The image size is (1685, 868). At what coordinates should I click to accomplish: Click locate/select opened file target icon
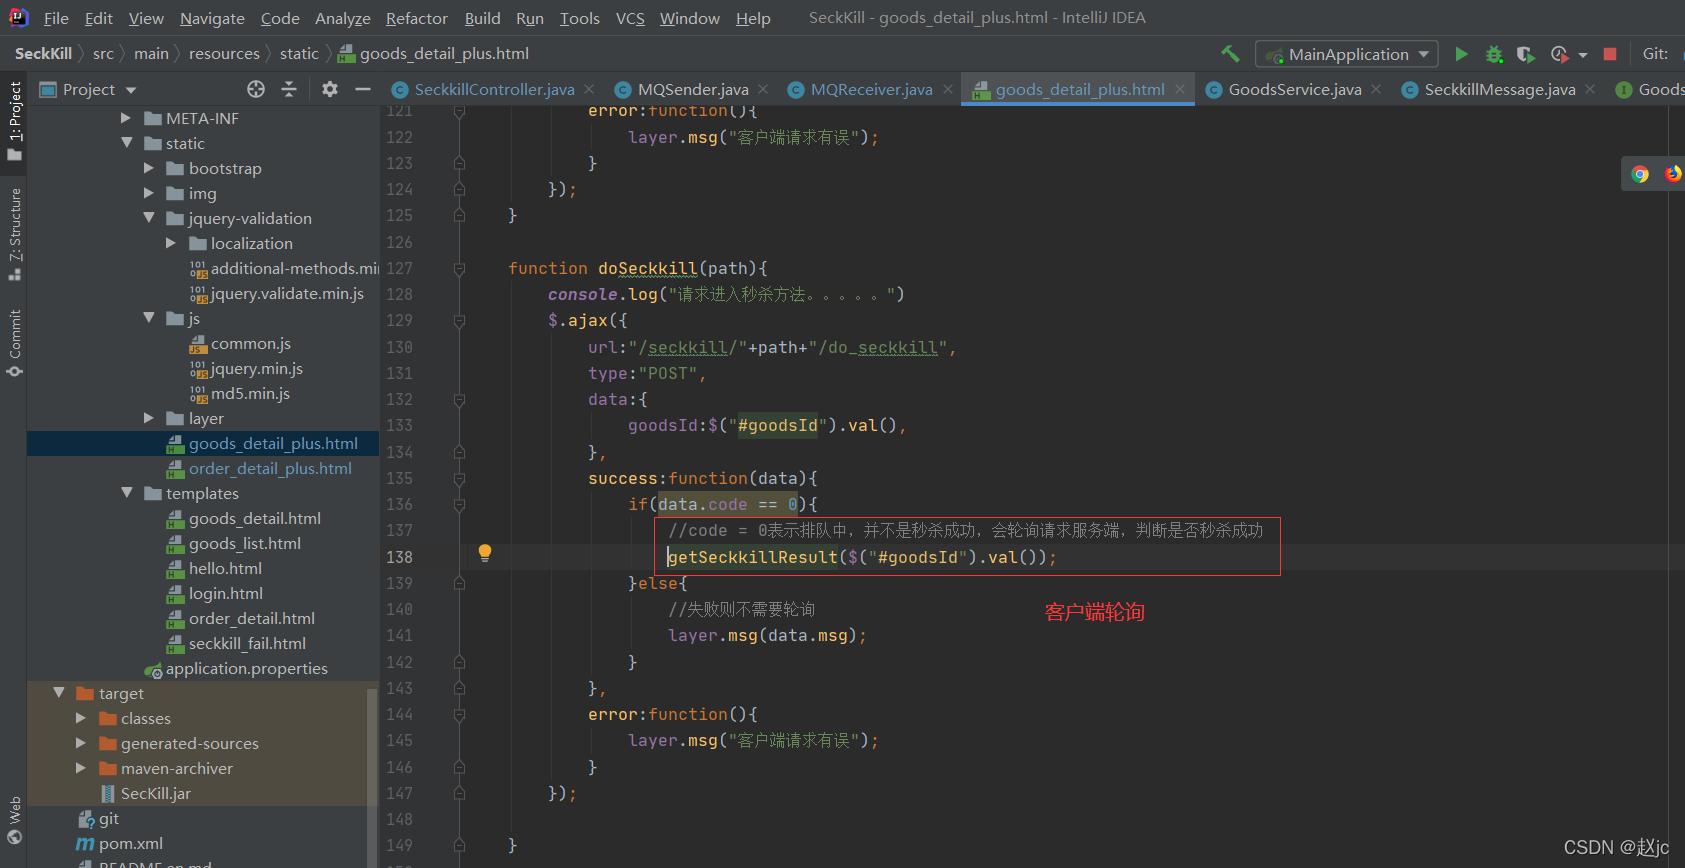click(x=256, y=89)
